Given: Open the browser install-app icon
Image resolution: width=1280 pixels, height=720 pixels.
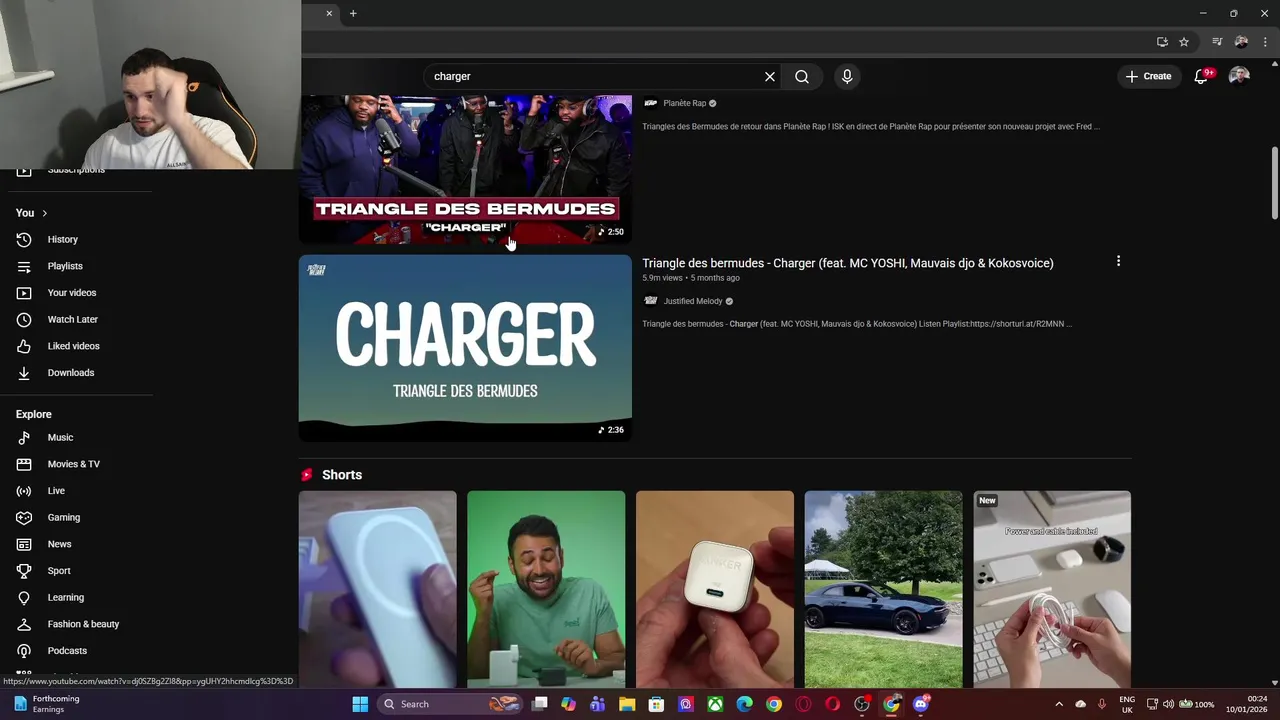Looking at the screenshot, I should [x=1162, y=42].
